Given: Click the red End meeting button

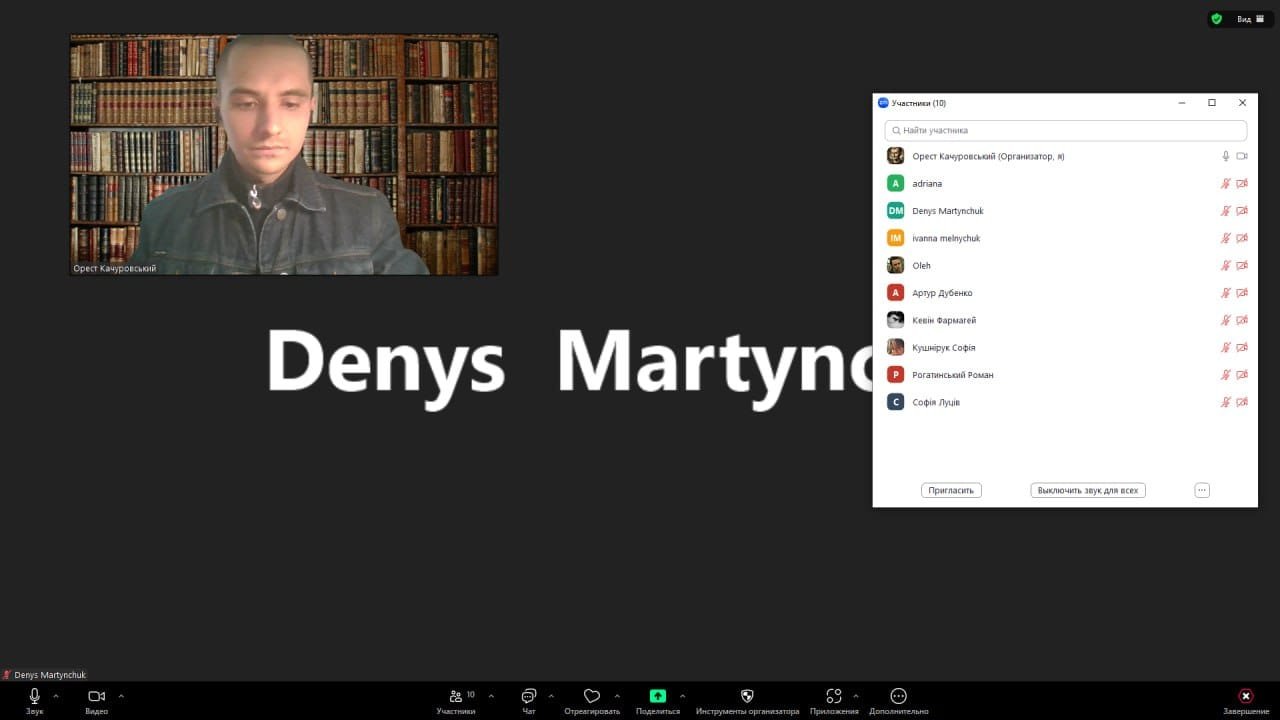Looking at the screenshot, I should pos(1245,696).
